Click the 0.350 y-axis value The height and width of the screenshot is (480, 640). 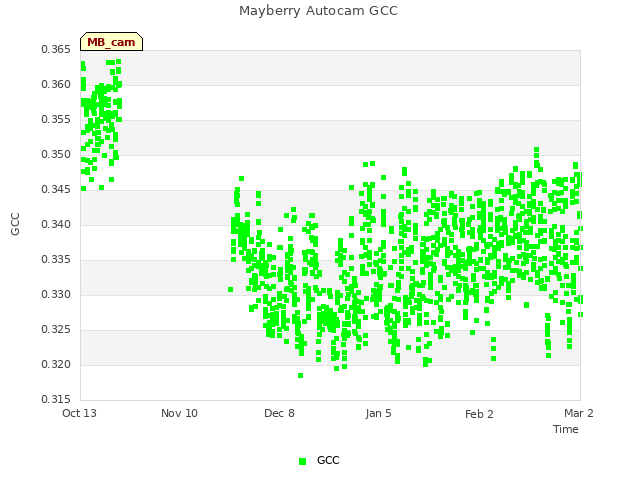[56, 155]
